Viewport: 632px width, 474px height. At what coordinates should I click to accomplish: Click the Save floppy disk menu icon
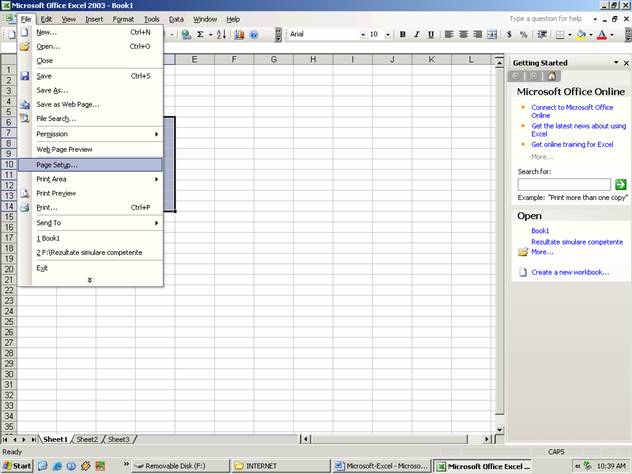[x=25, y=76]
